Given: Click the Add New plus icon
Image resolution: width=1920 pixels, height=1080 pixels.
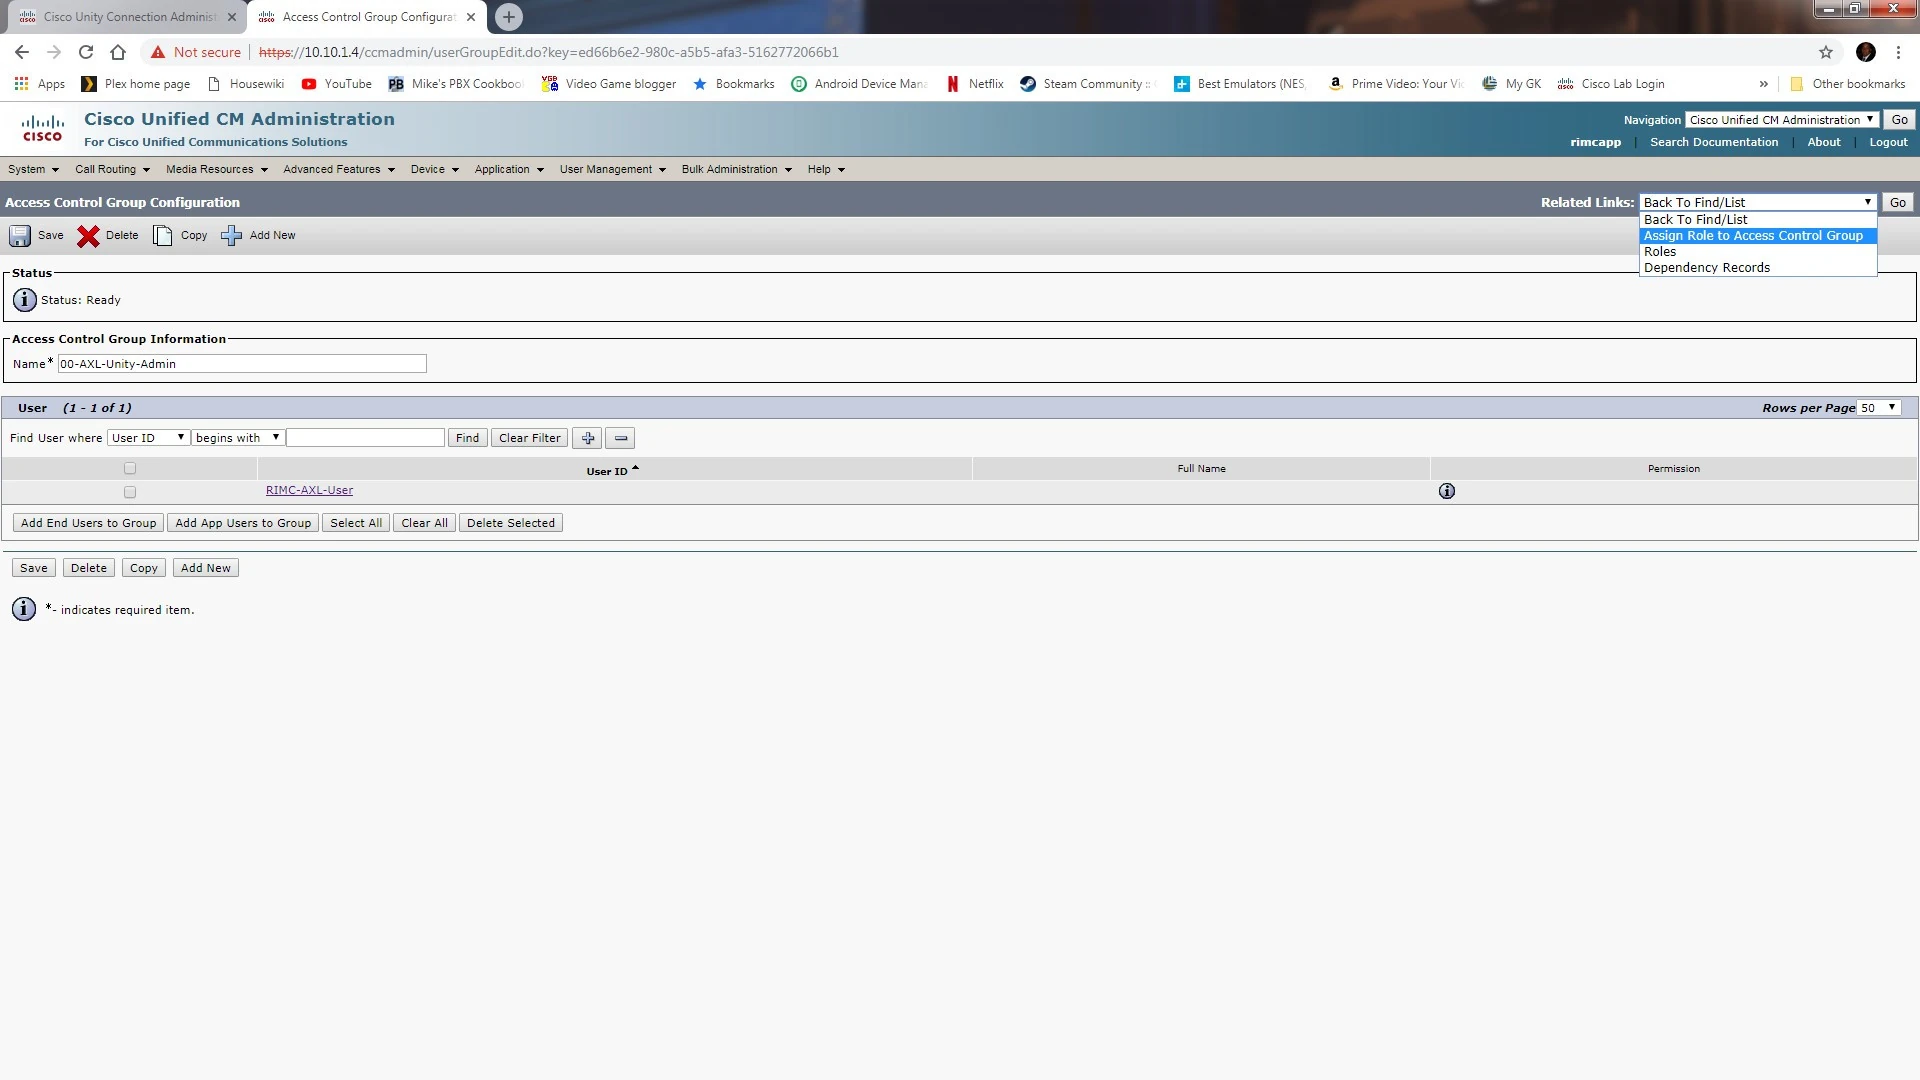Looking at the screenshot, I should (231, 236).
